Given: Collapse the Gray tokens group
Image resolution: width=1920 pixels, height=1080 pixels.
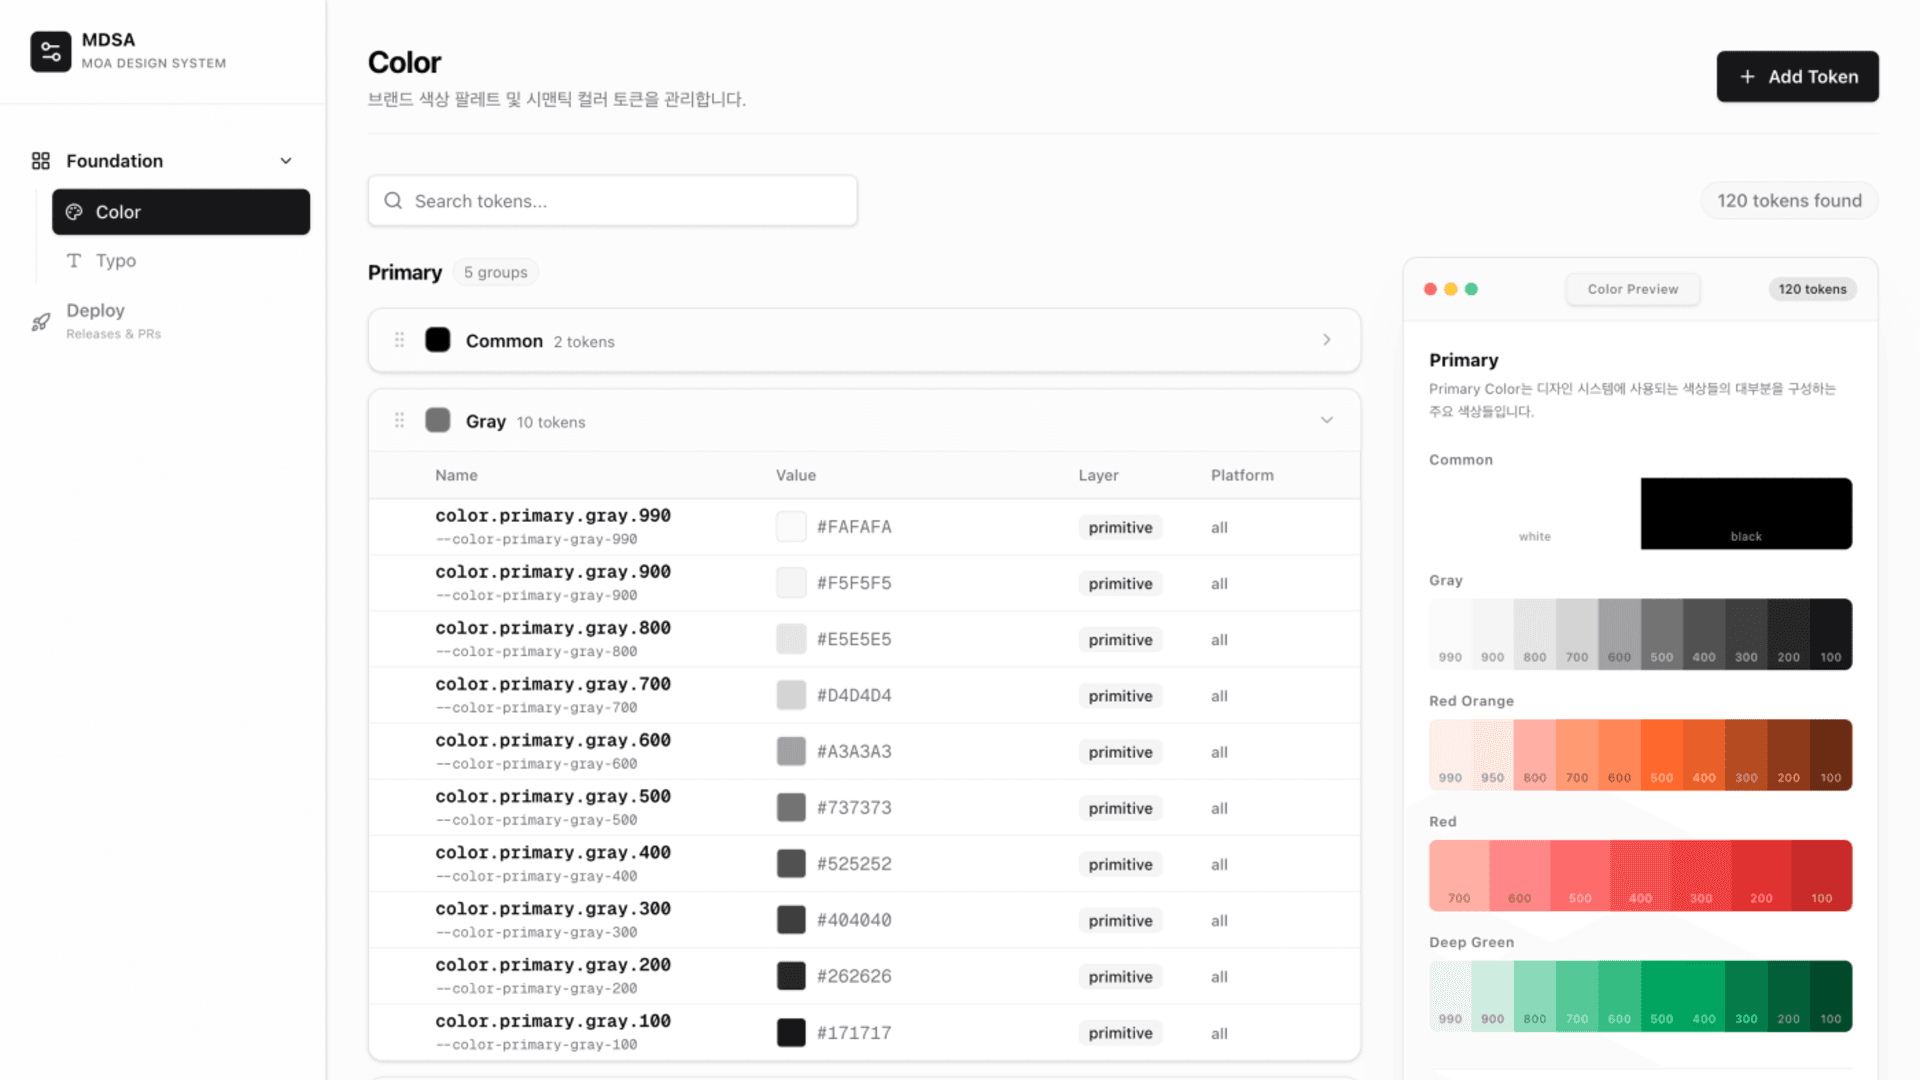Looking at the screenshot, I should pyautogui.click(x=1326, y=420).
